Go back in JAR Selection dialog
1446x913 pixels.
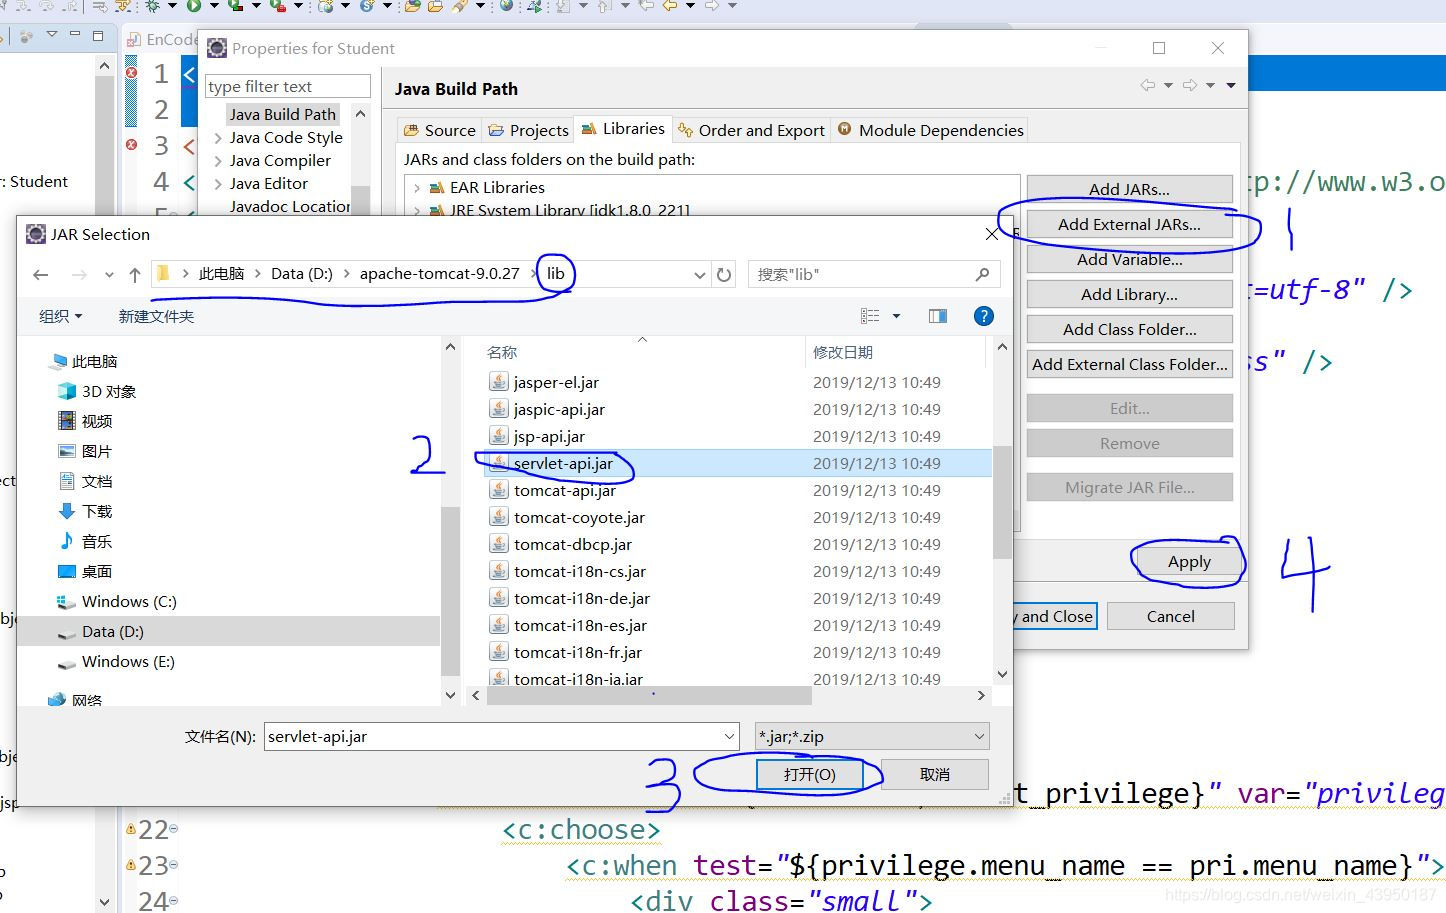[x=40, y=275]
